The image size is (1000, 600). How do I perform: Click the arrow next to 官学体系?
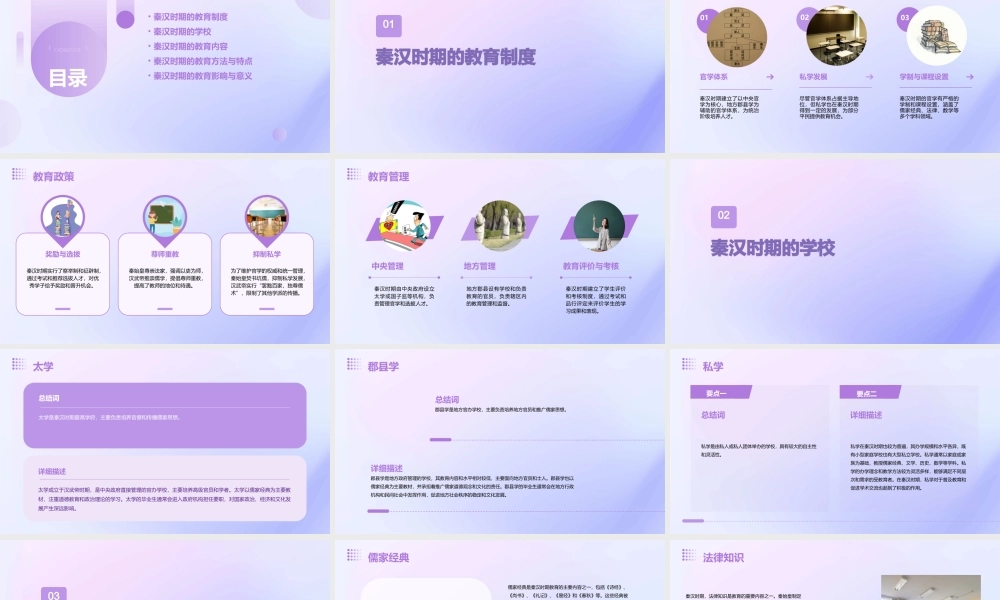pos(770,77)
